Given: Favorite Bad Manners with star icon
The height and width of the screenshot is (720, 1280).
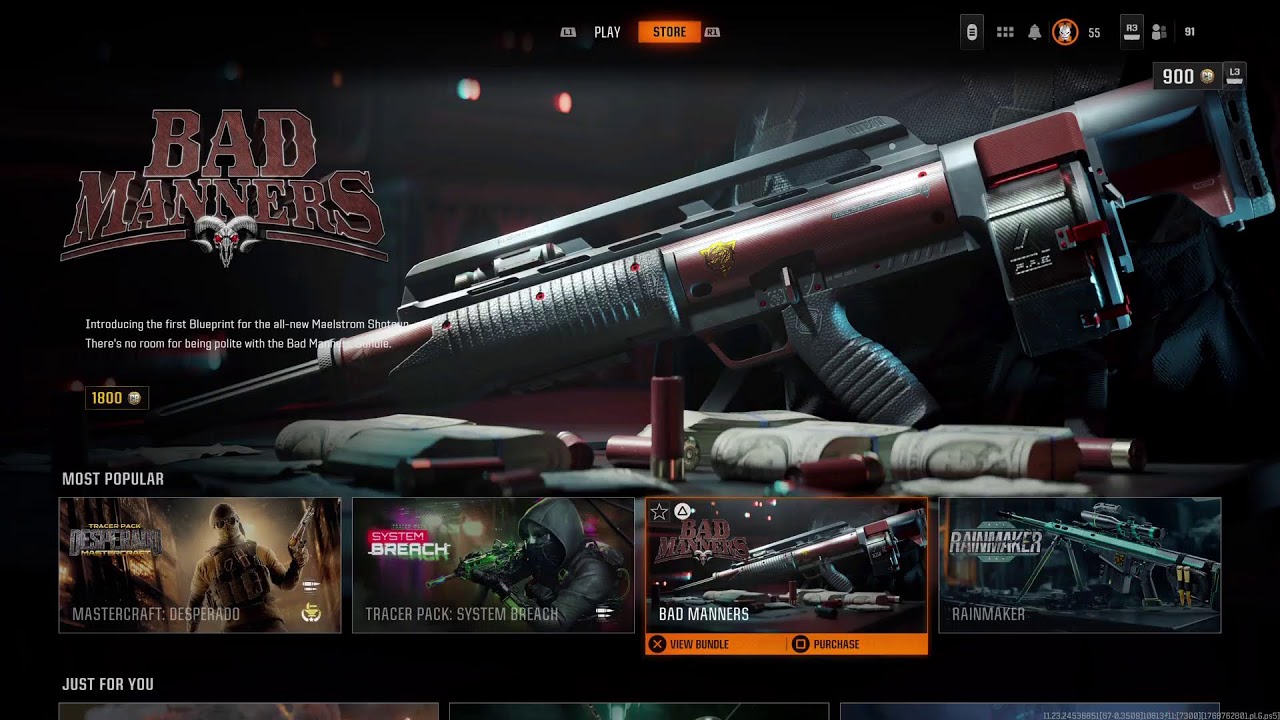Looking at the screenshot, I should [659, 512].
